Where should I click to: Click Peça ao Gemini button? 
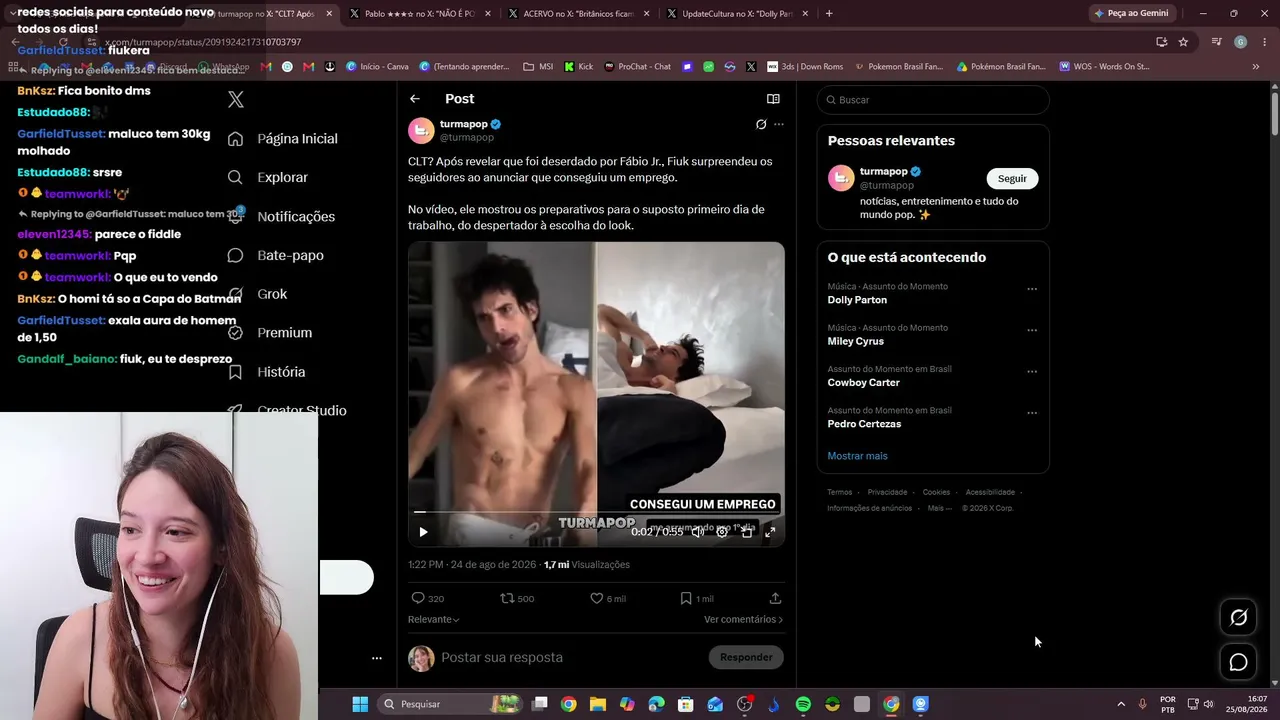[1132, 14]
